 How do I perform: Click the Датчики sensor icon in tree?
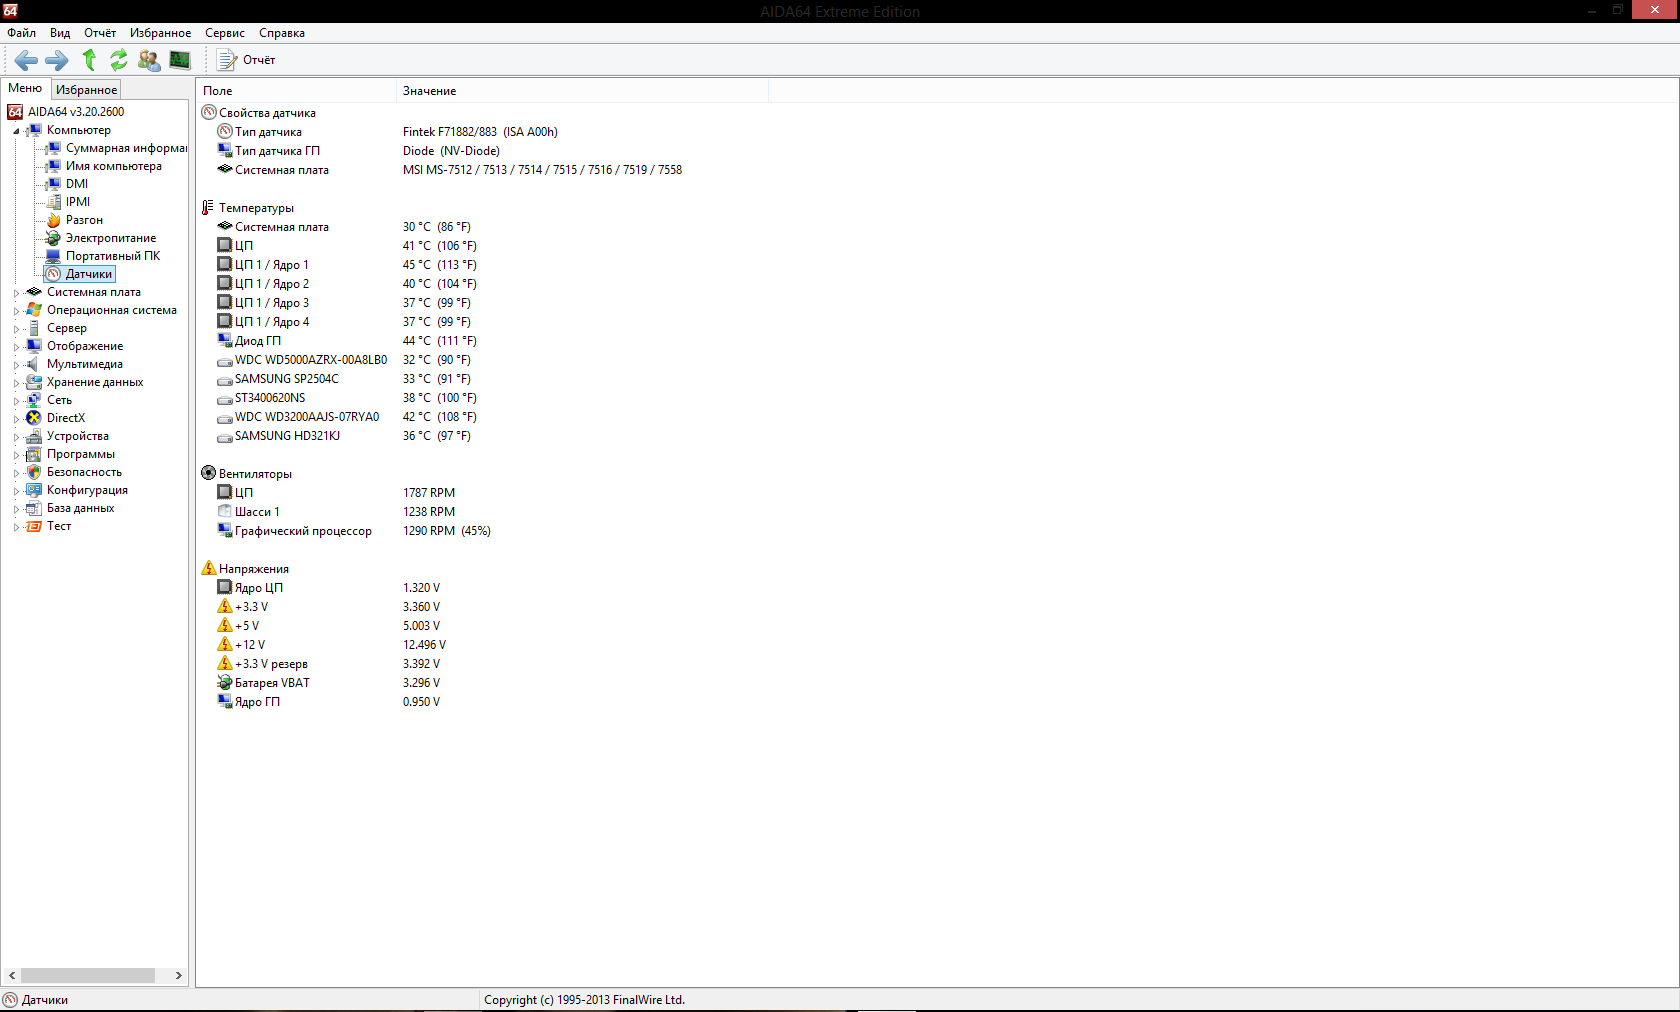tap(54, 274)
